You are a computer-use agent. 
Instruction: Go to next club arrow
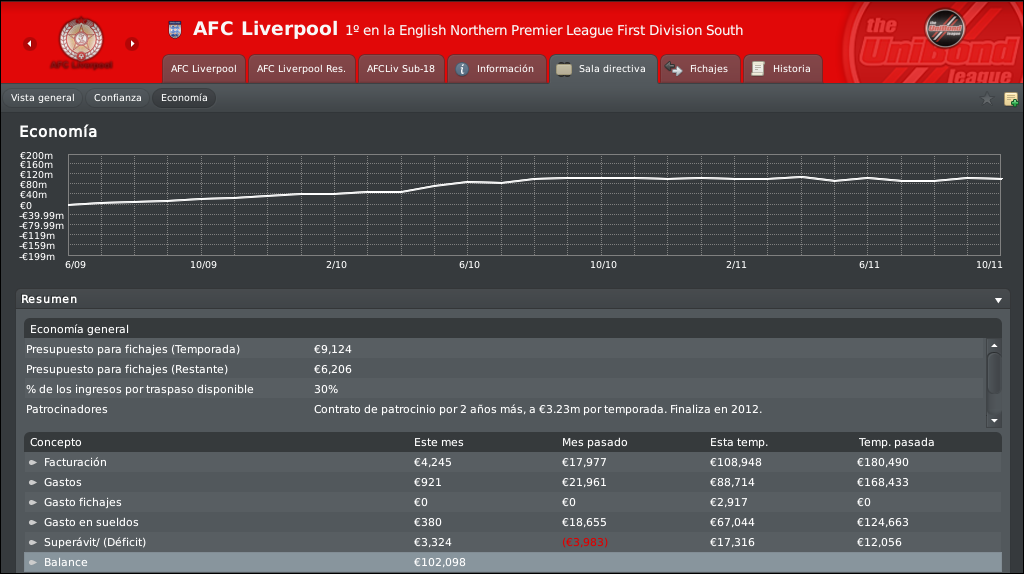point(132,44)
